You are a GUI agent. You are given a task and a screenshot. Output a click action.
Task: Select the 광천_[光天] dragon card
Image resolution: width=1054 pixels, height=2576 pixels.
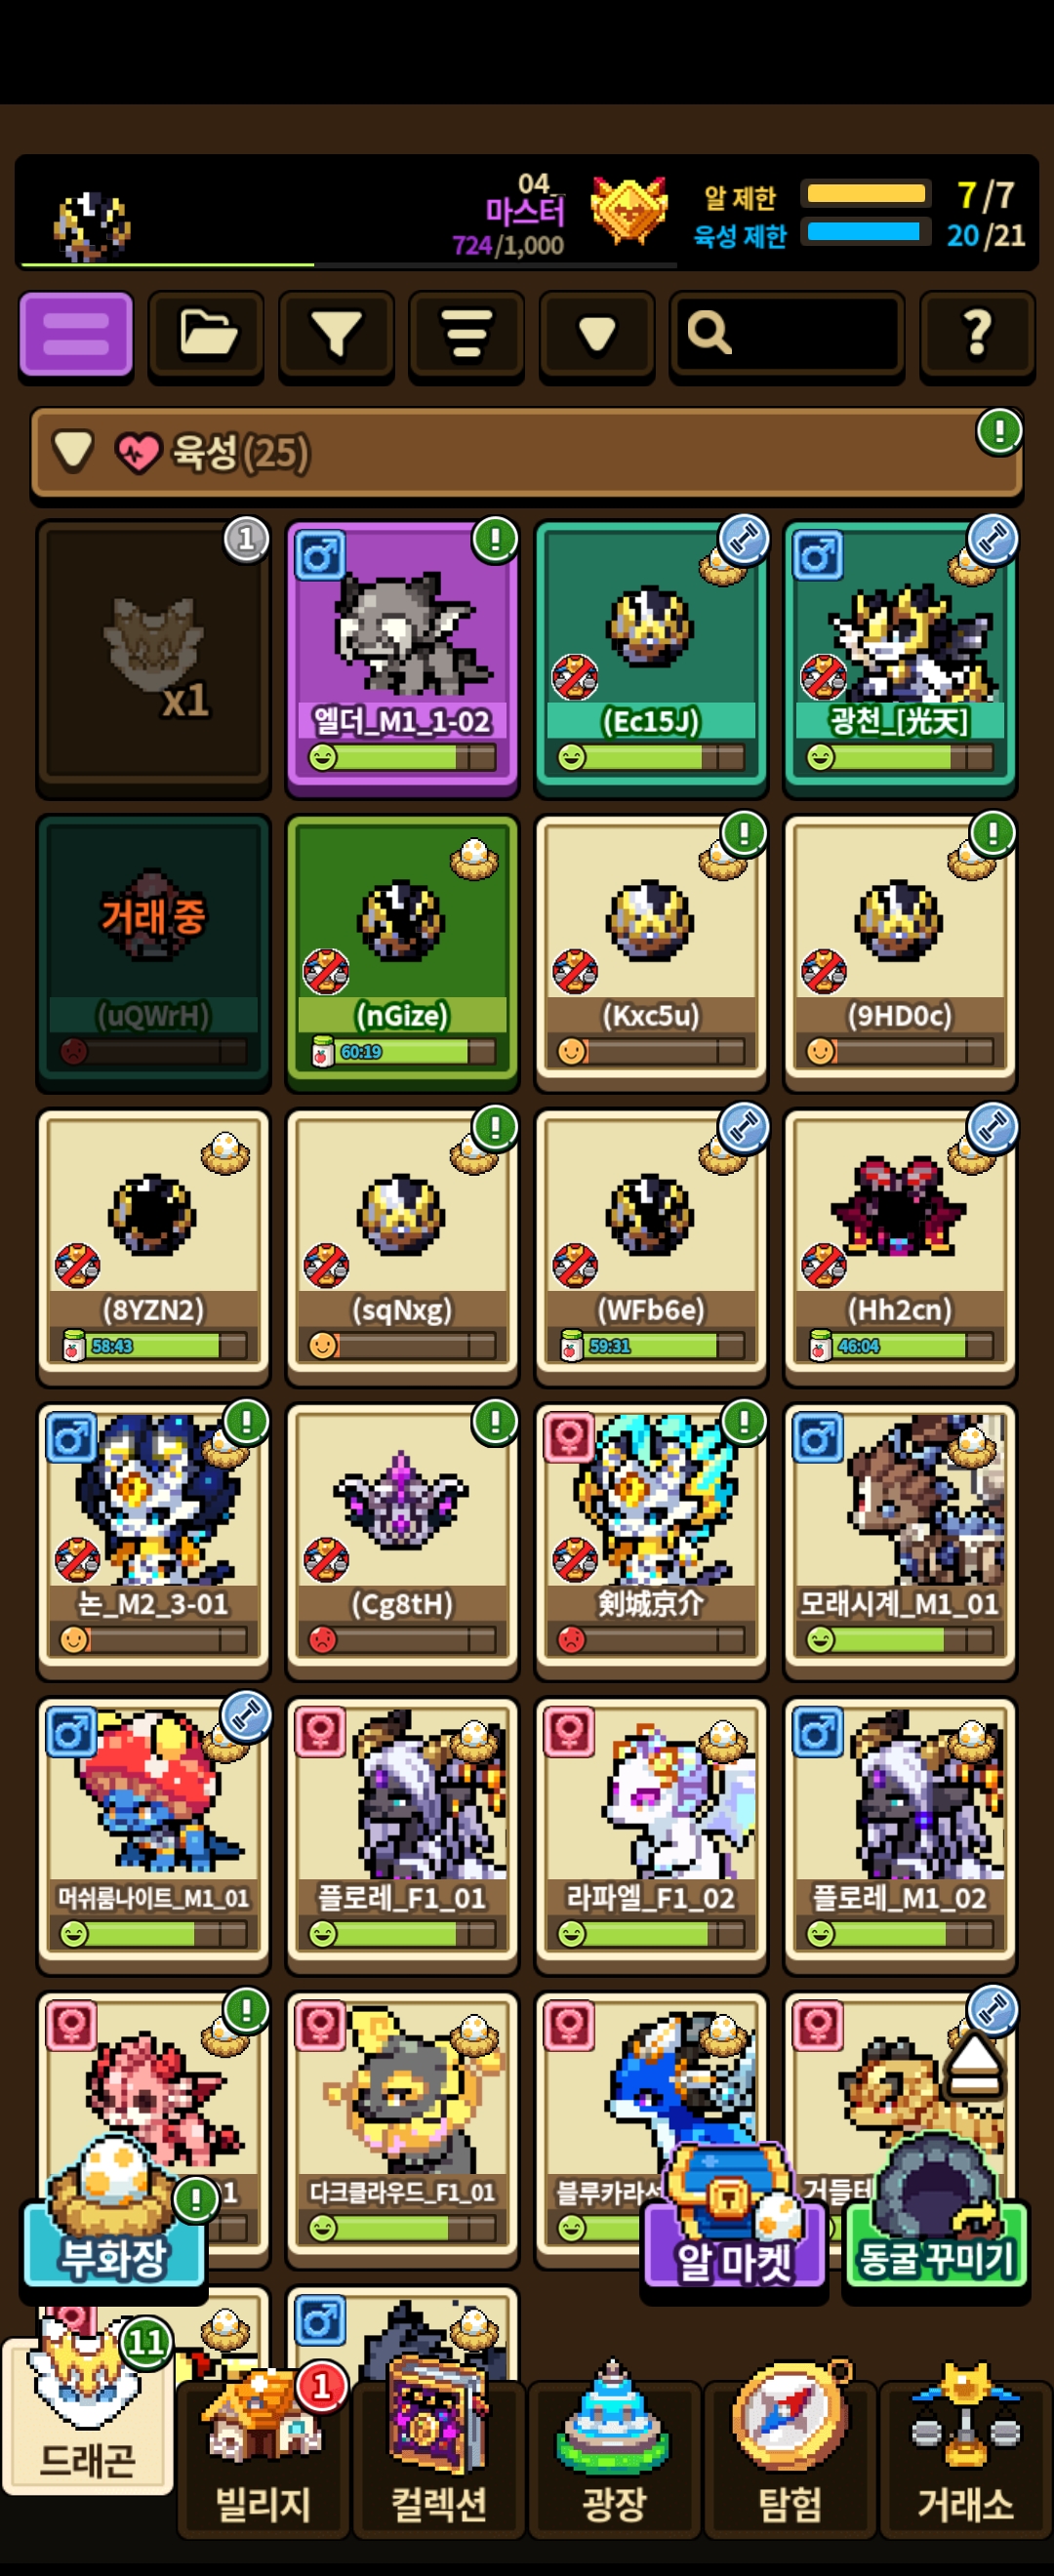point(899,657)
